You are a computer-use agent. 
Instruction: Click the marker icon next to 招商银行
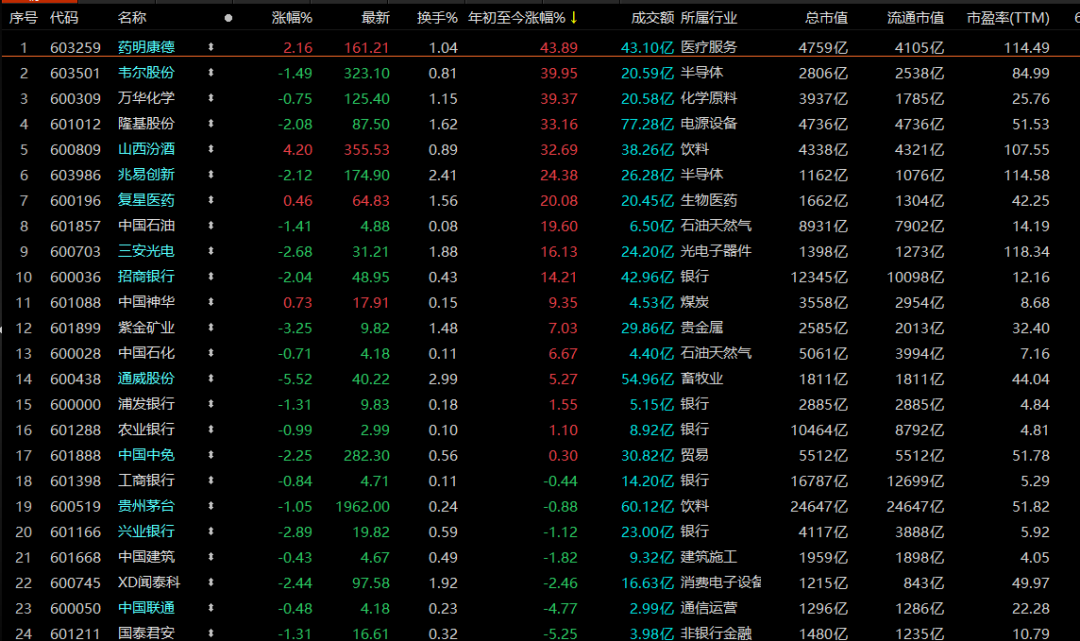(x=211, y=276)
